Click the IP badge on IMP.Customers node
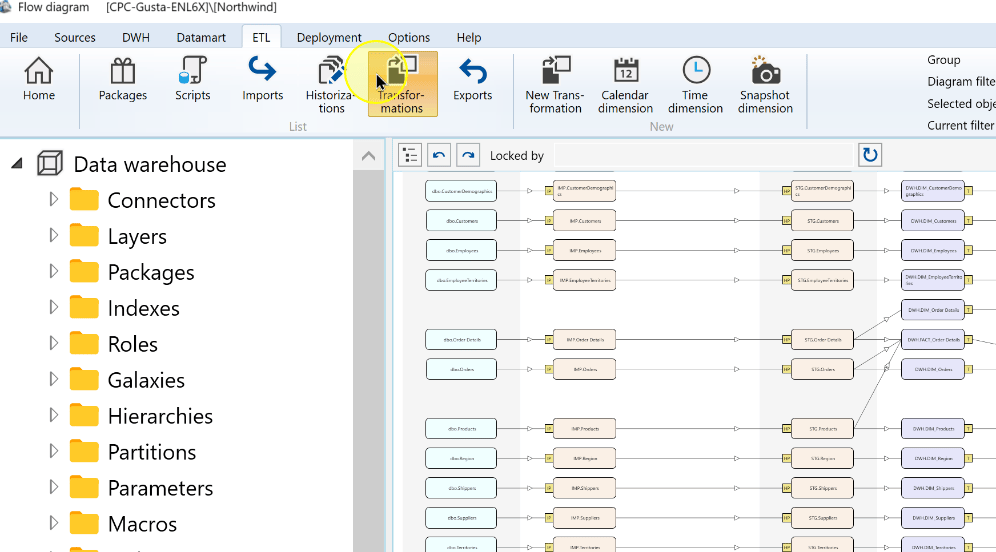Viewport: 996px width, 552px height. coord(549,220)
